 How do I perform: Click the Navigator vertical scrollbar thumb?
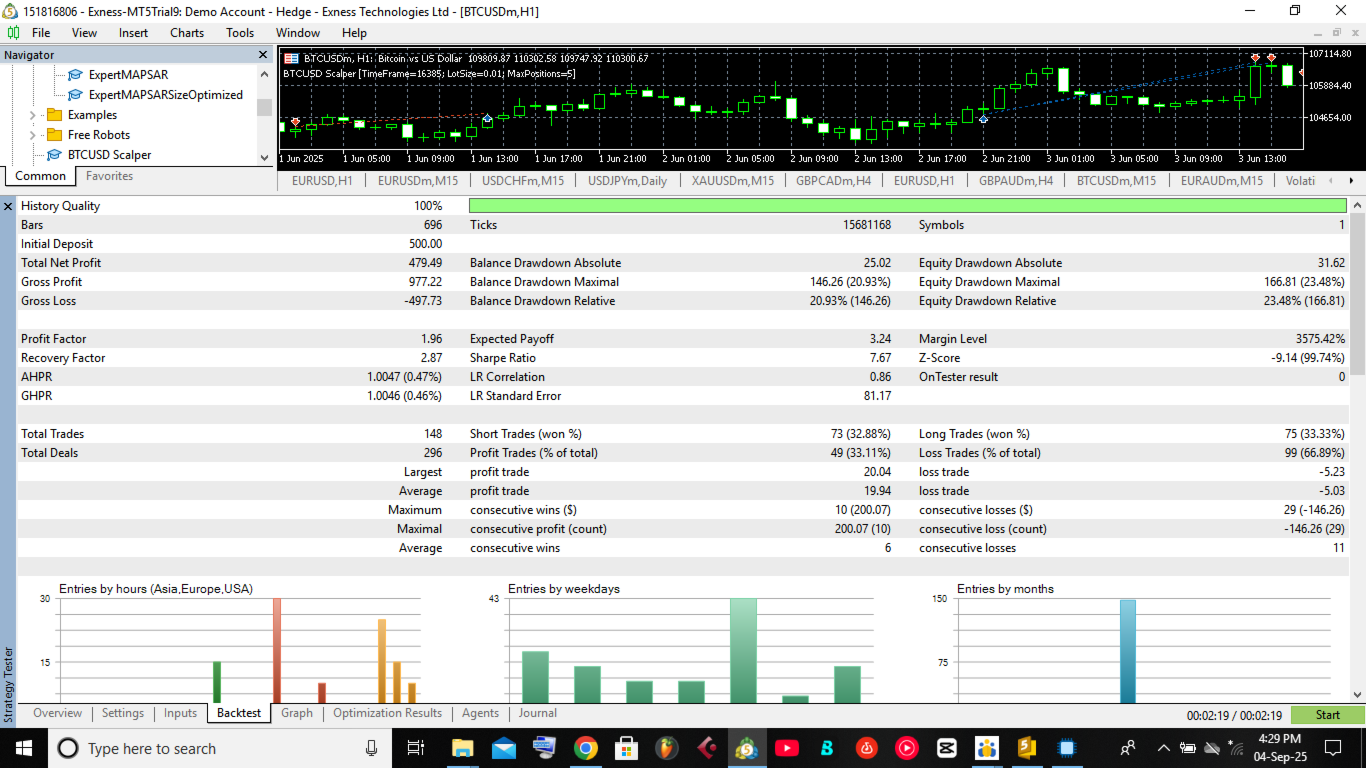264,107
